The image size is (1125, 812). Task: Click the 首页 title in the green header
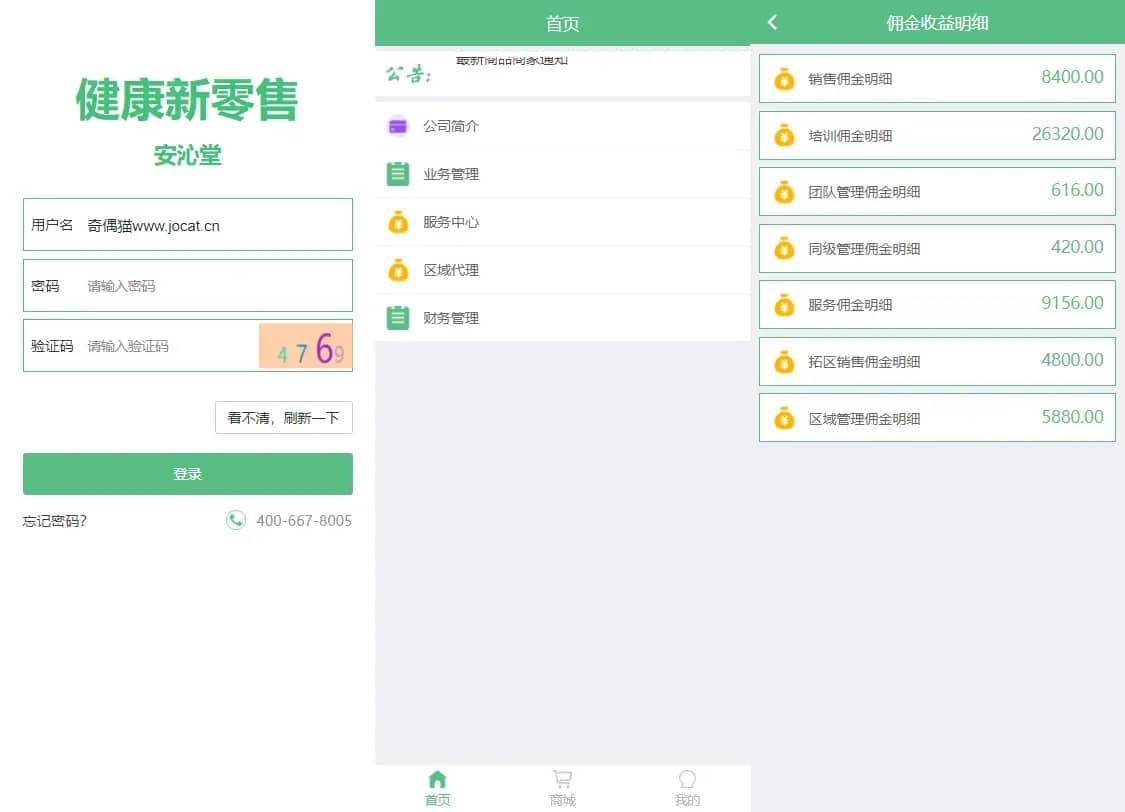(x=562, y=24)
